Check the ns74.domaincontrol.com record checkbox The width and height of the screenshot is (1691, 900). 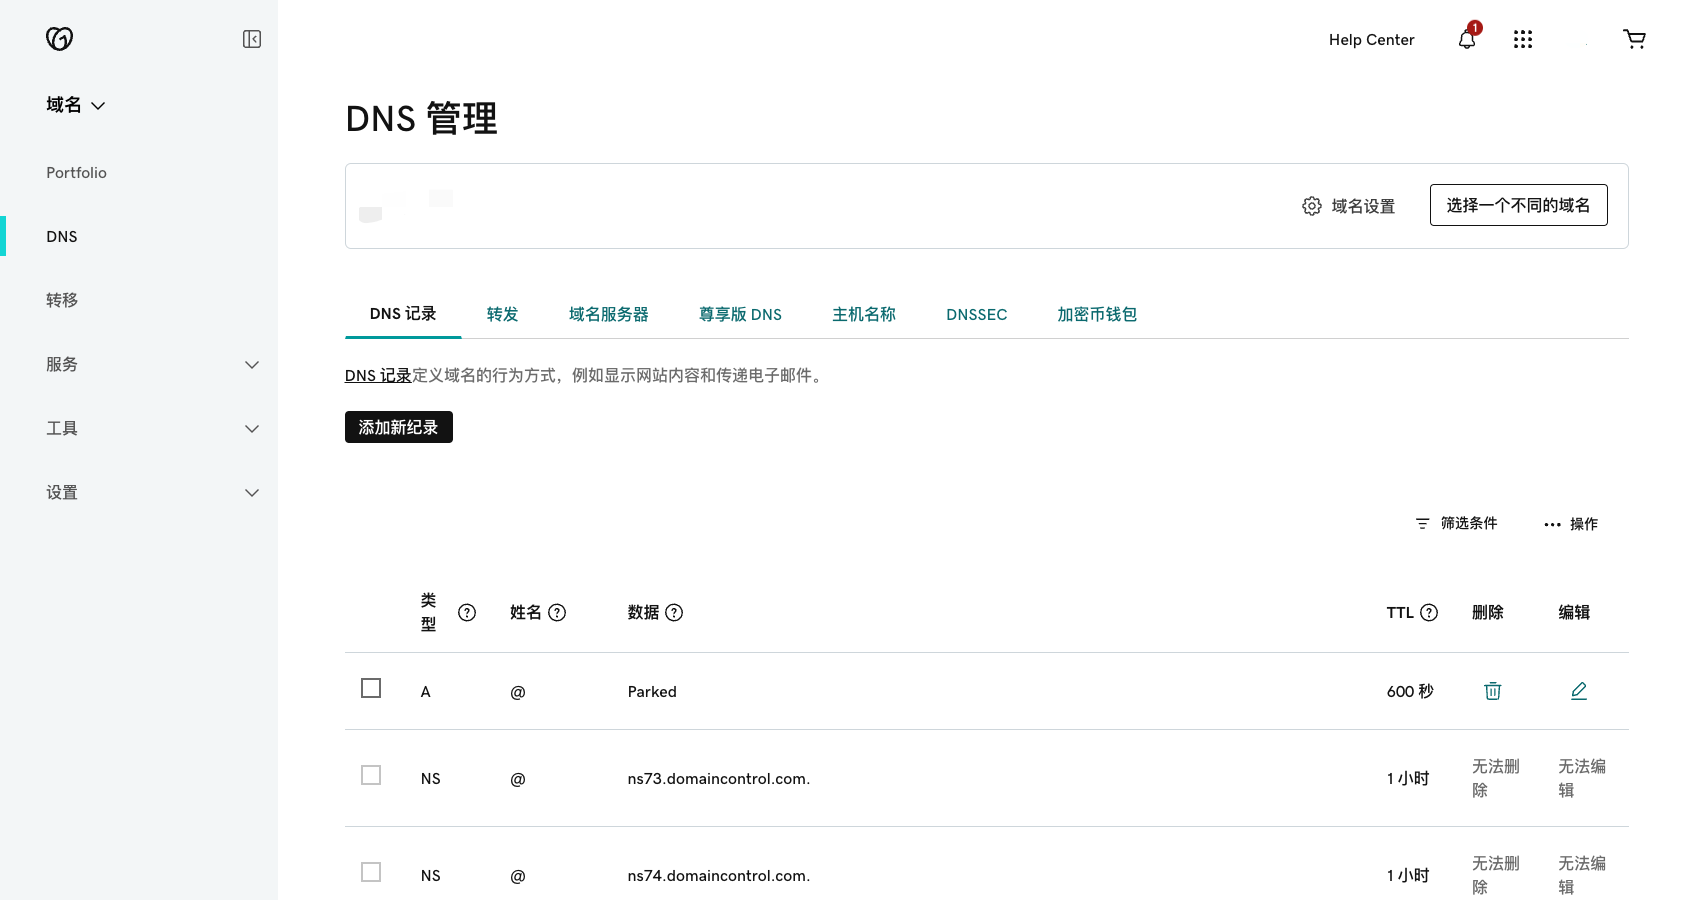click(371, 873)
